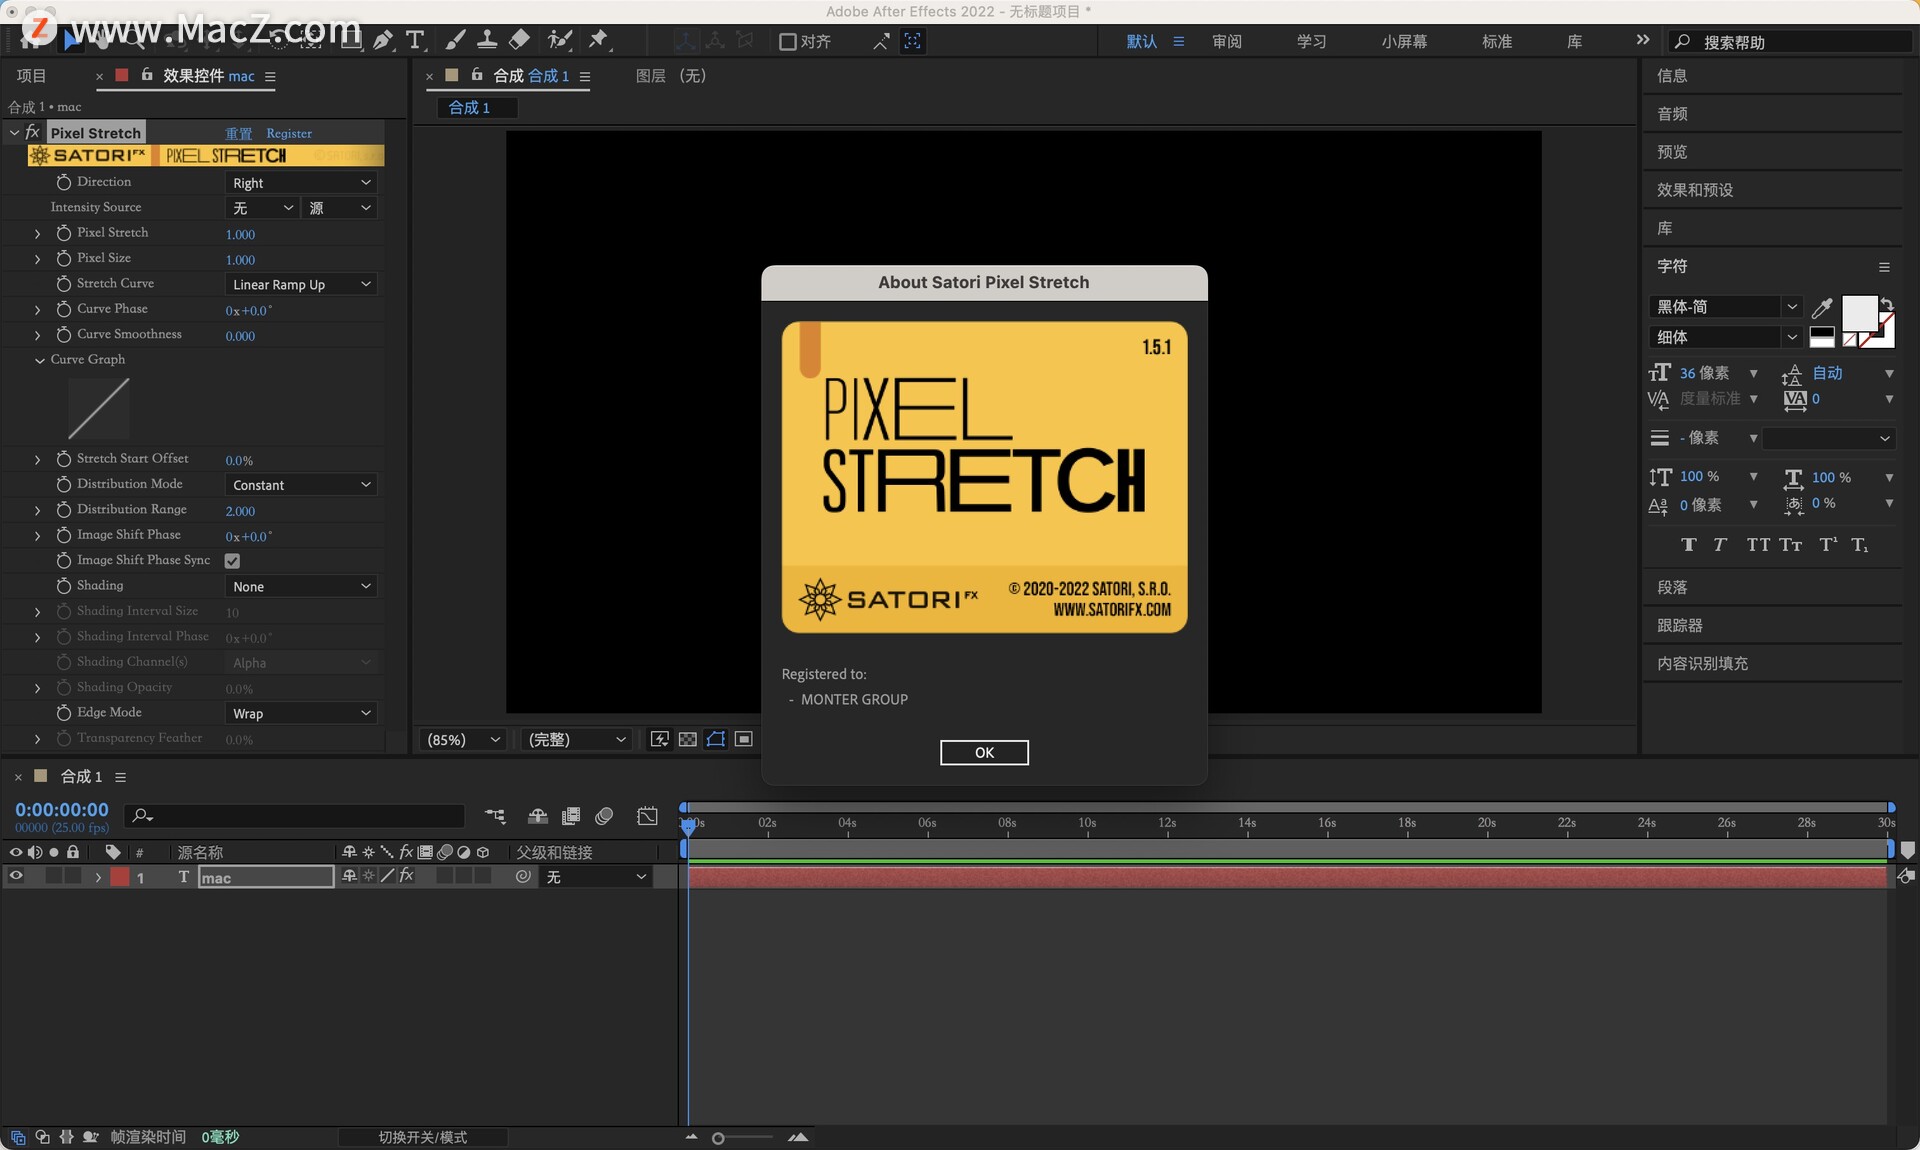
Task: Switch to the 学习 workspace menu
Action: point(1310,42)
